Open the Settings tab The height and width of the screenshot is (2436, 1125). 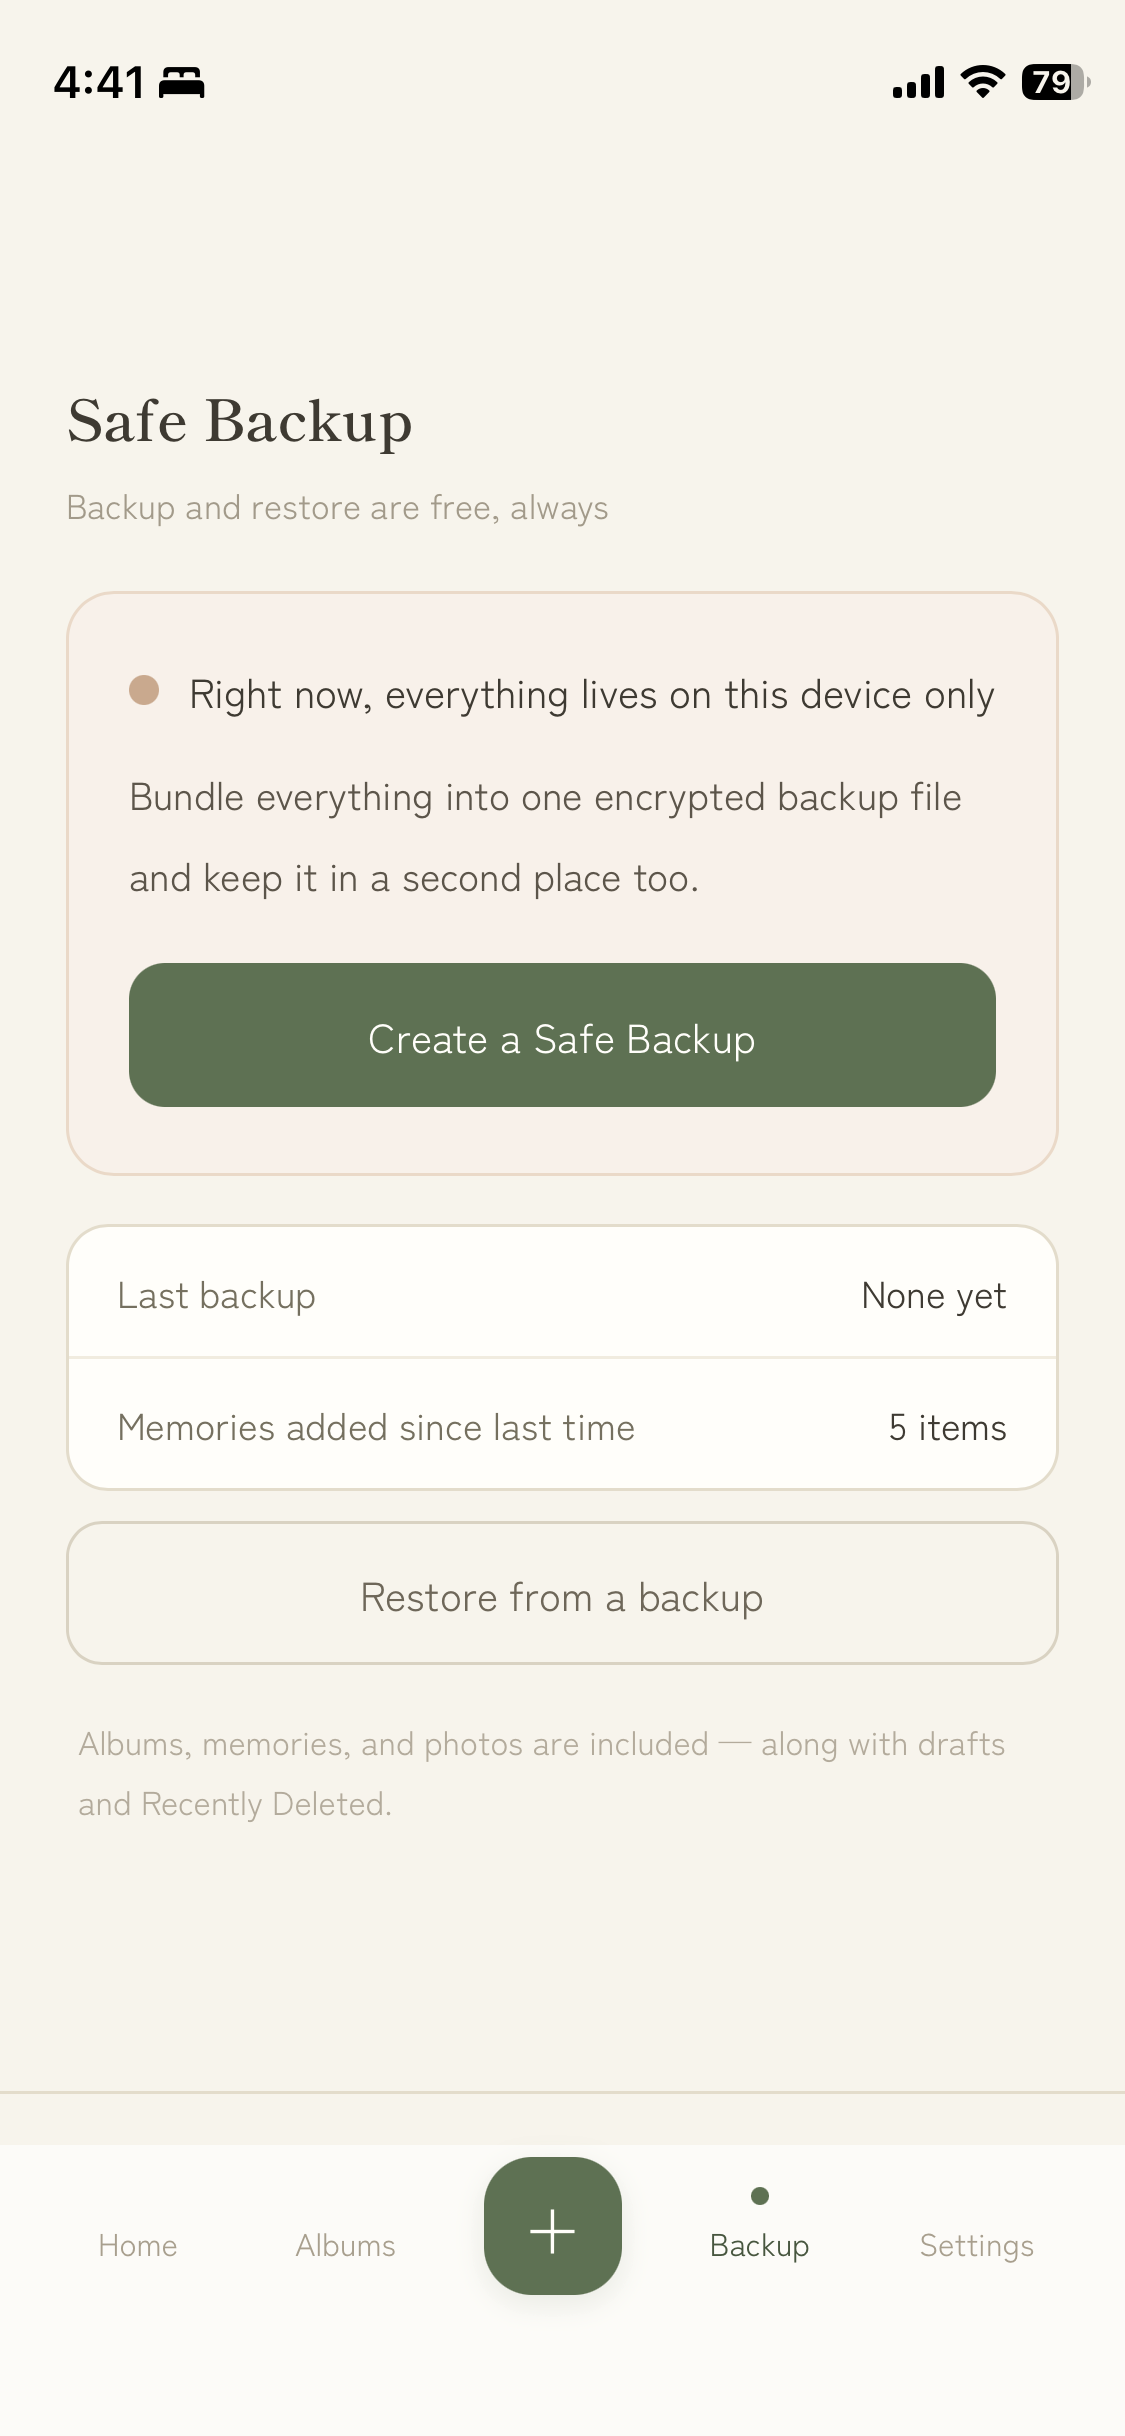click(x=977, y=2246)
